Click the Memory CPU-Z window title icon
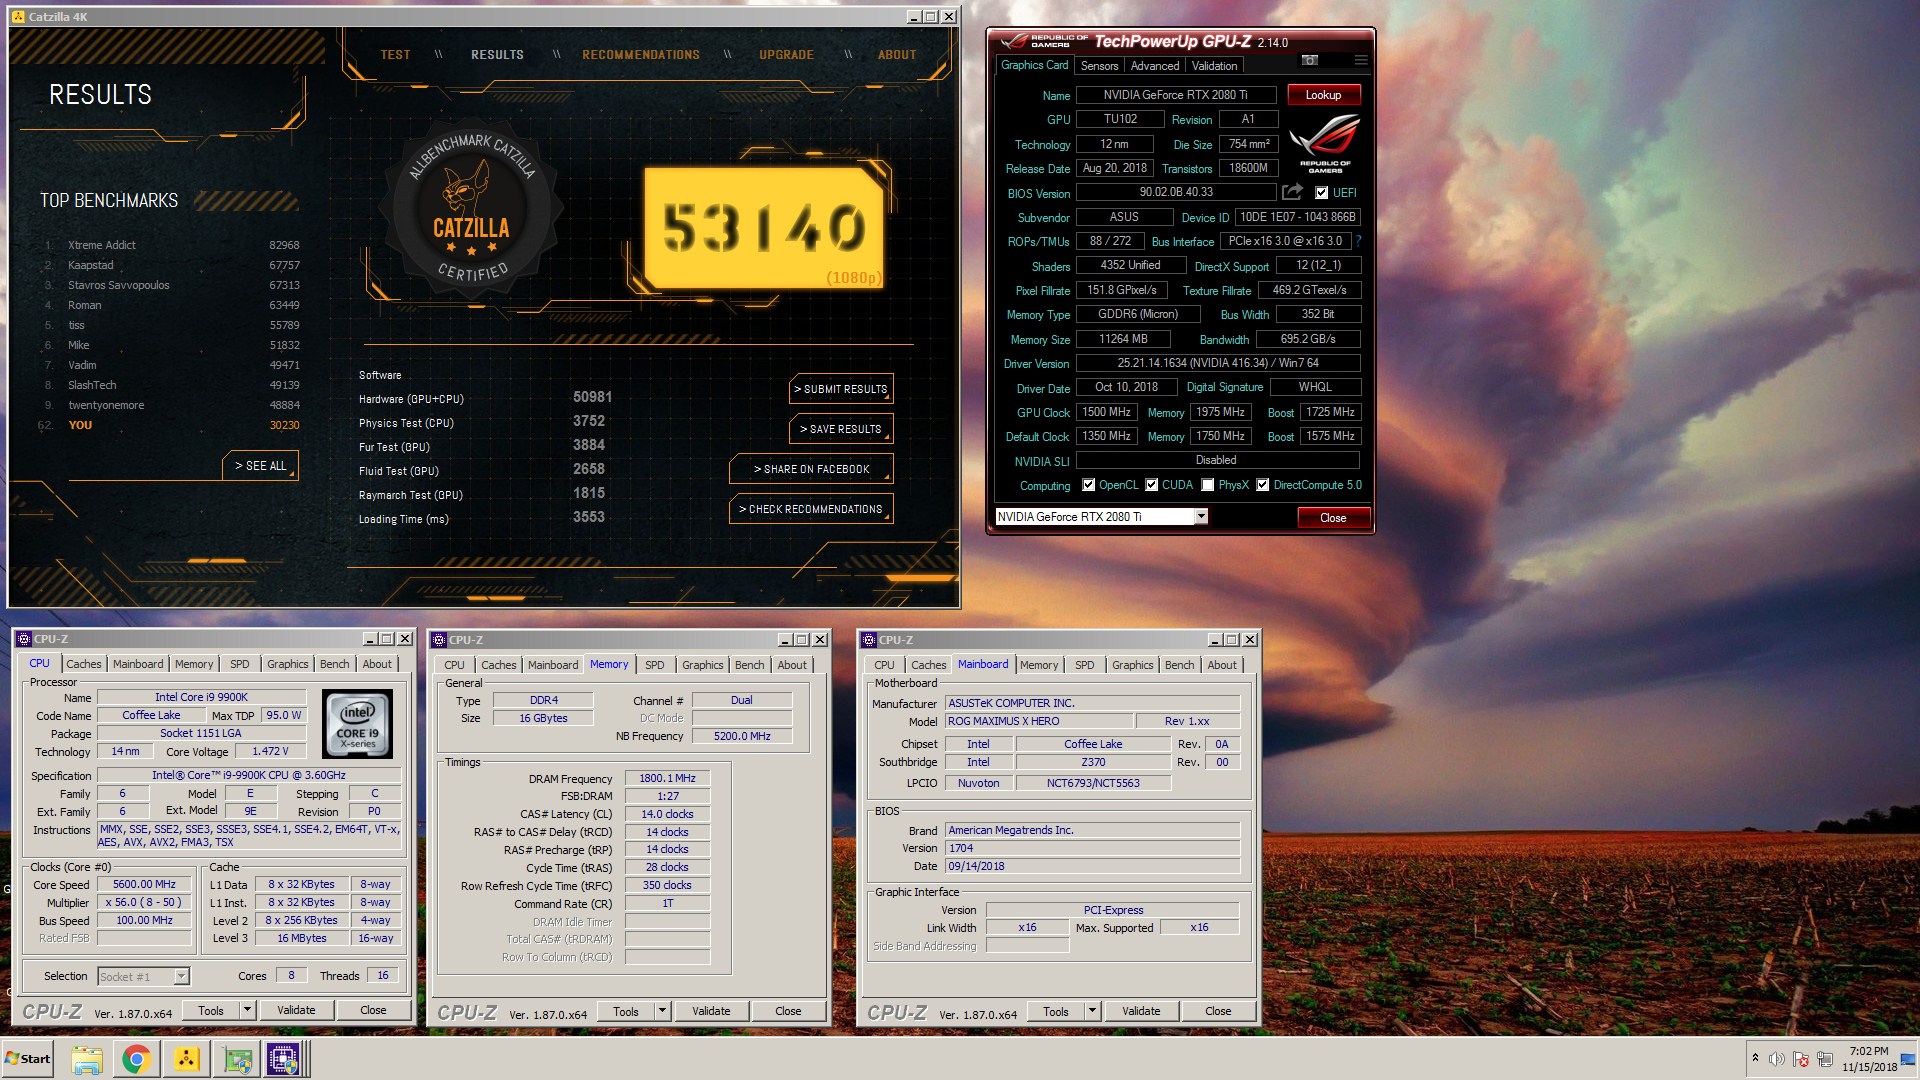This screenshot has width=1920, height=1080. tap(439, 640)
